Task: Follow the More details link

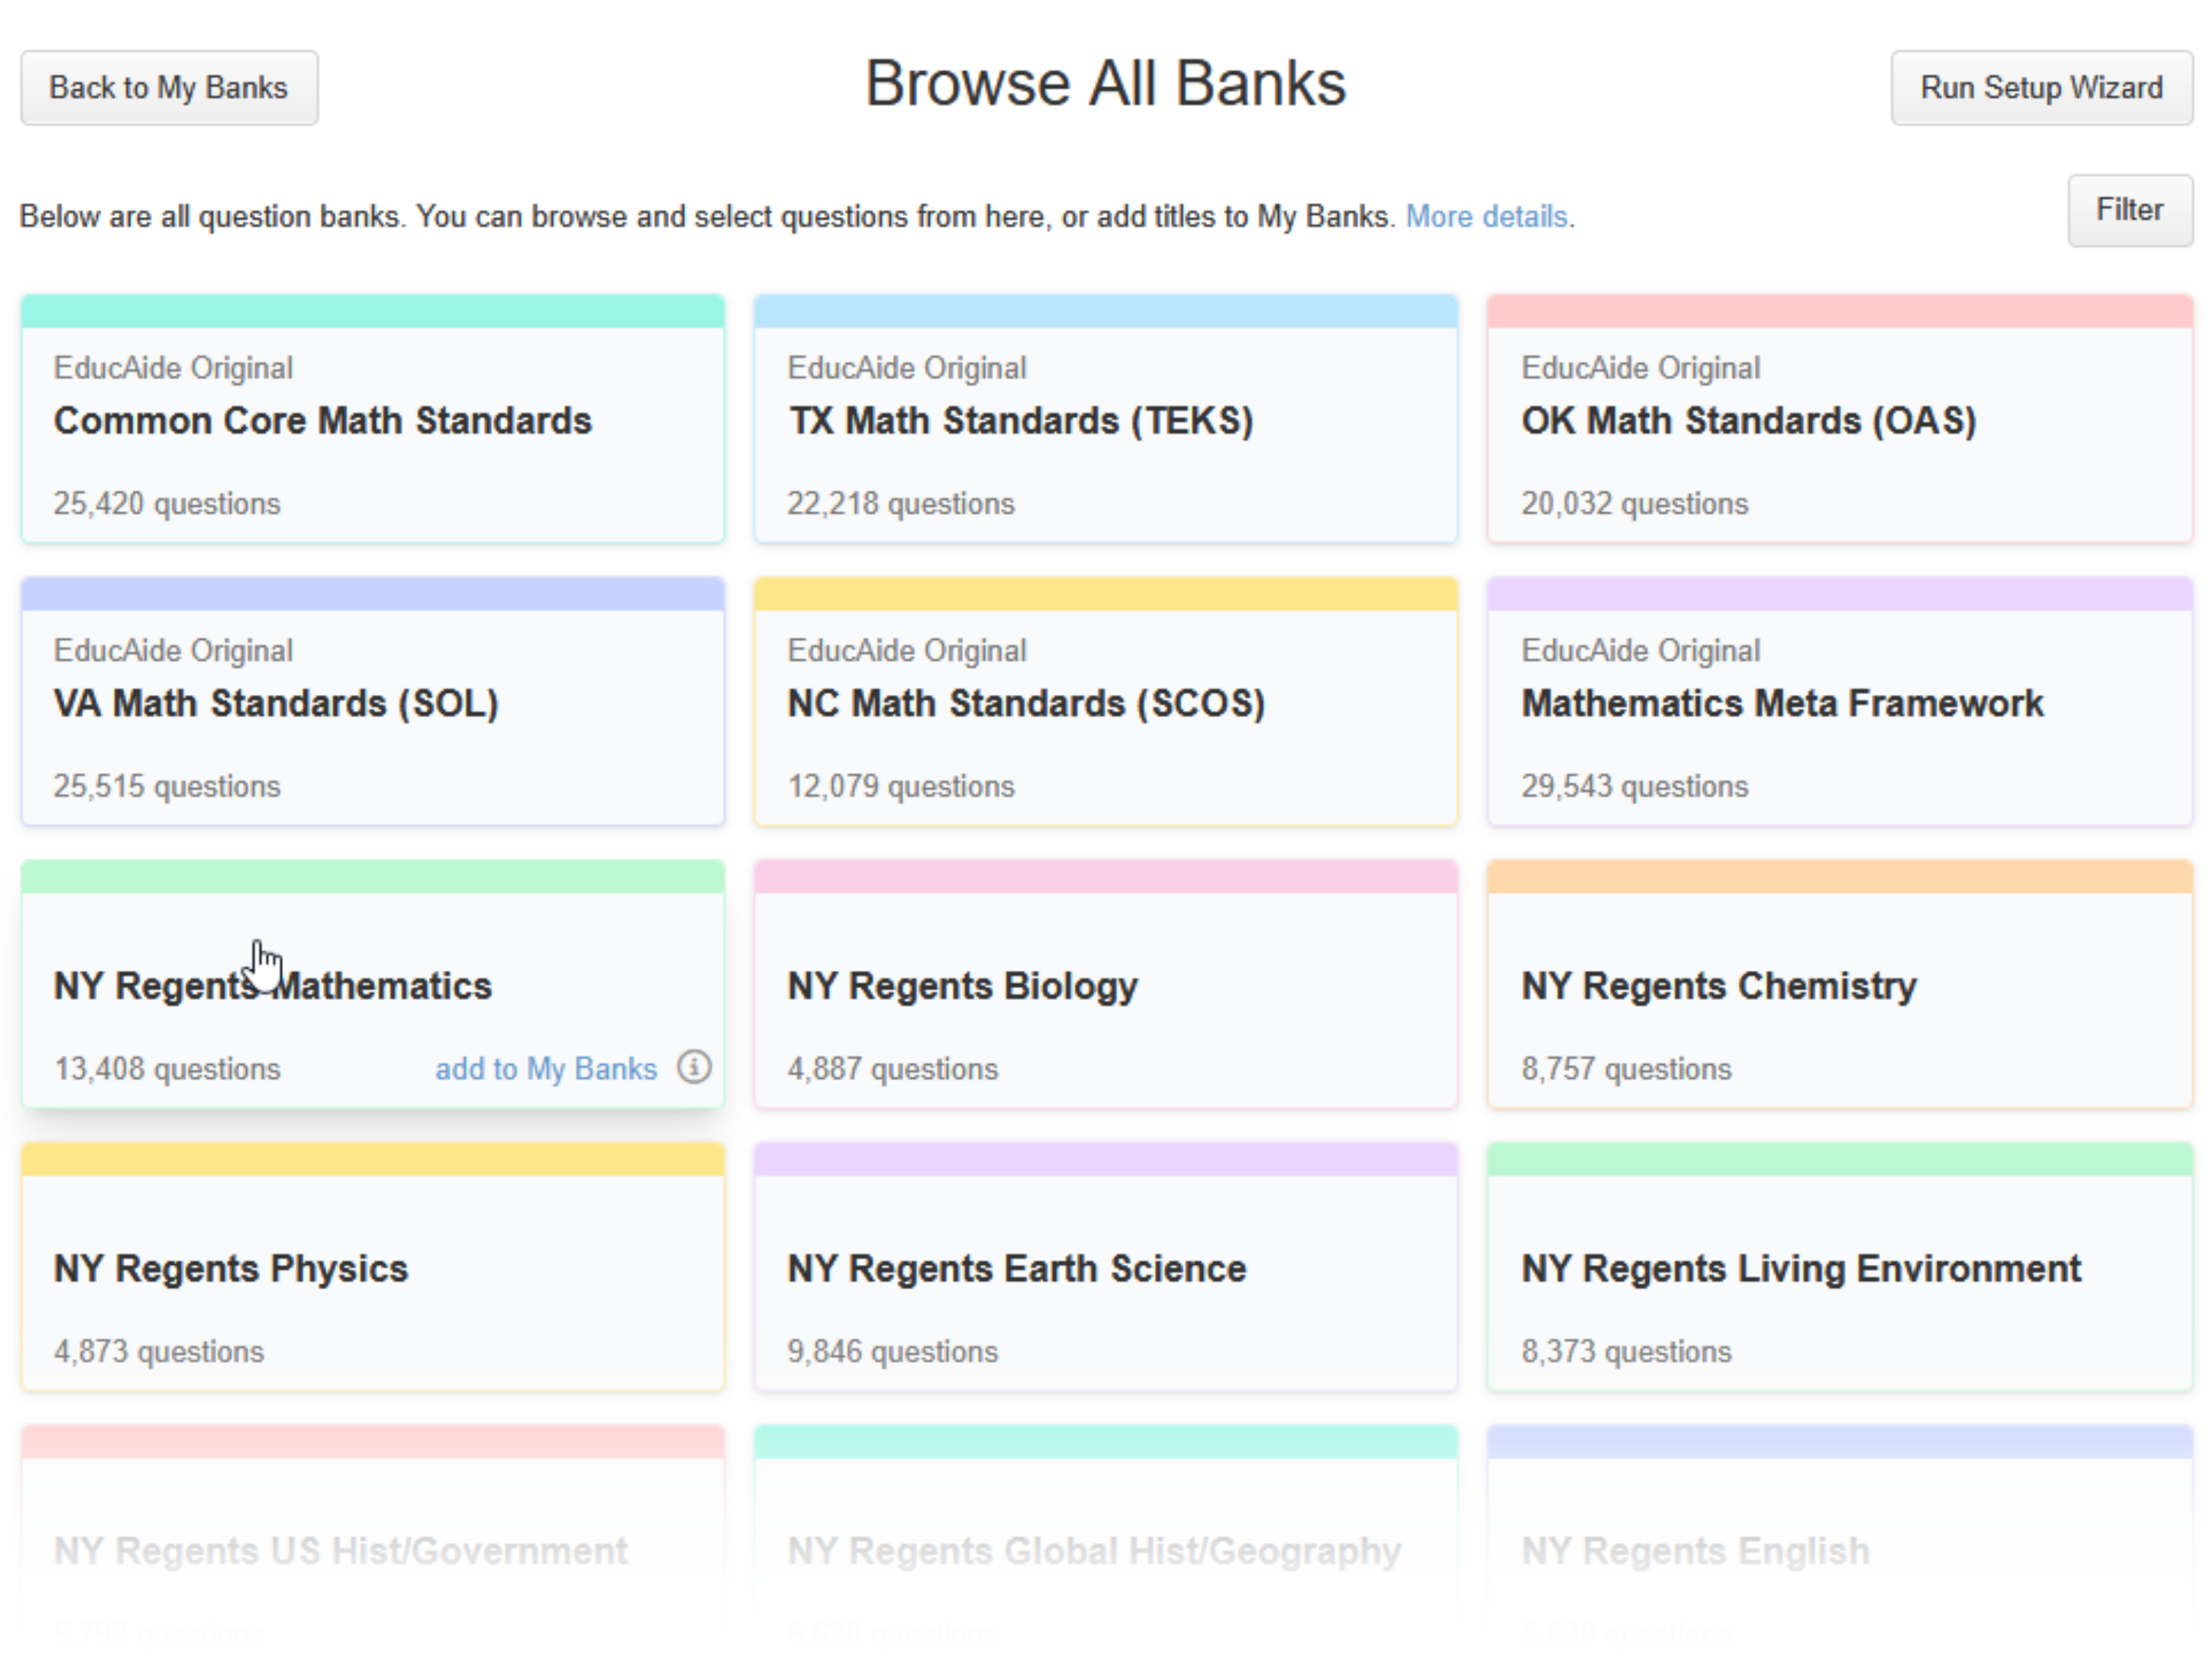Action: click(1486, 216)
